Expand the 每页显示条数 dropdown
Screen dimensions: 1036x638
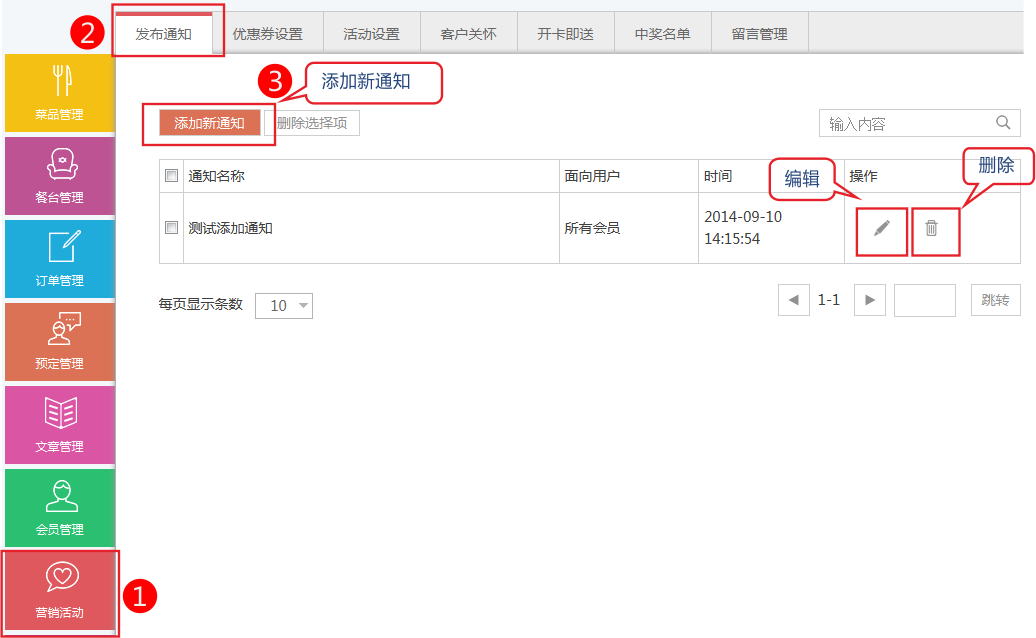coord(284,306)
